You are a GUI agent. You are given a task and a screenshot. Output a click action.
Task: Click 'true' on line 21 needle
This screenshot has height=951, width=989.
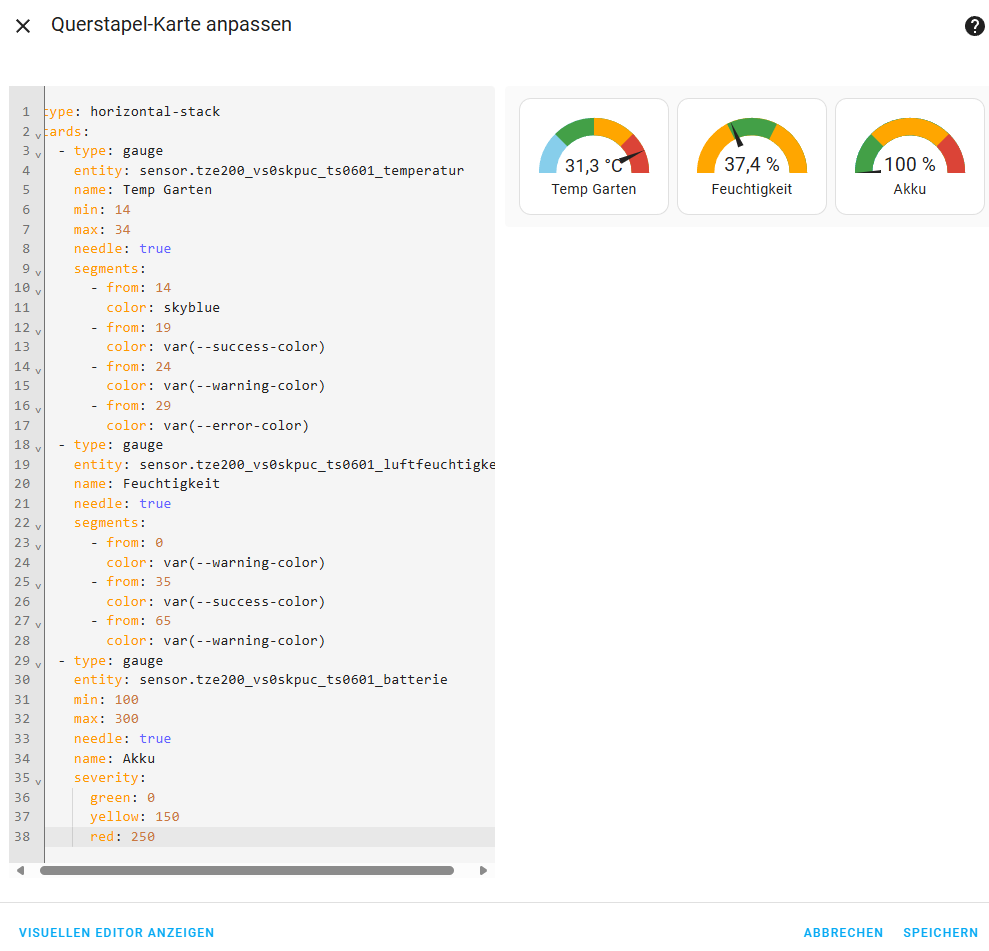(x=155, y=503)
